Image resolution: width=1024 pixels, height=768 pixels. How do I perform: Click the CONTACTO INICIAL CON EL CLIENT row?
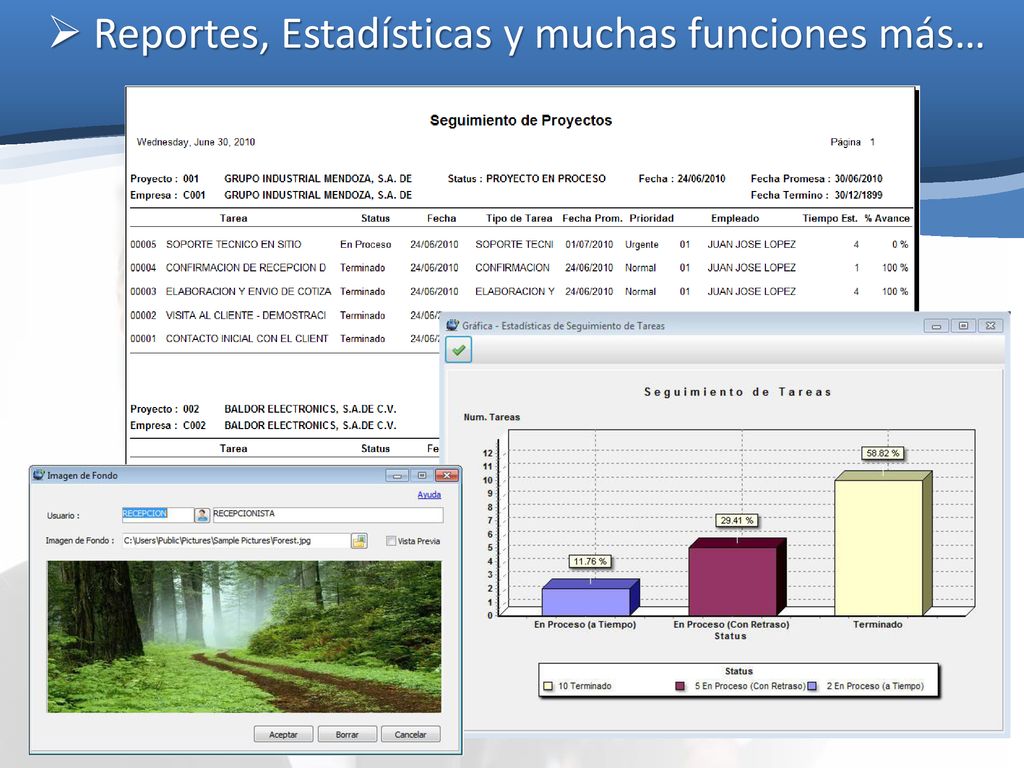285,338
